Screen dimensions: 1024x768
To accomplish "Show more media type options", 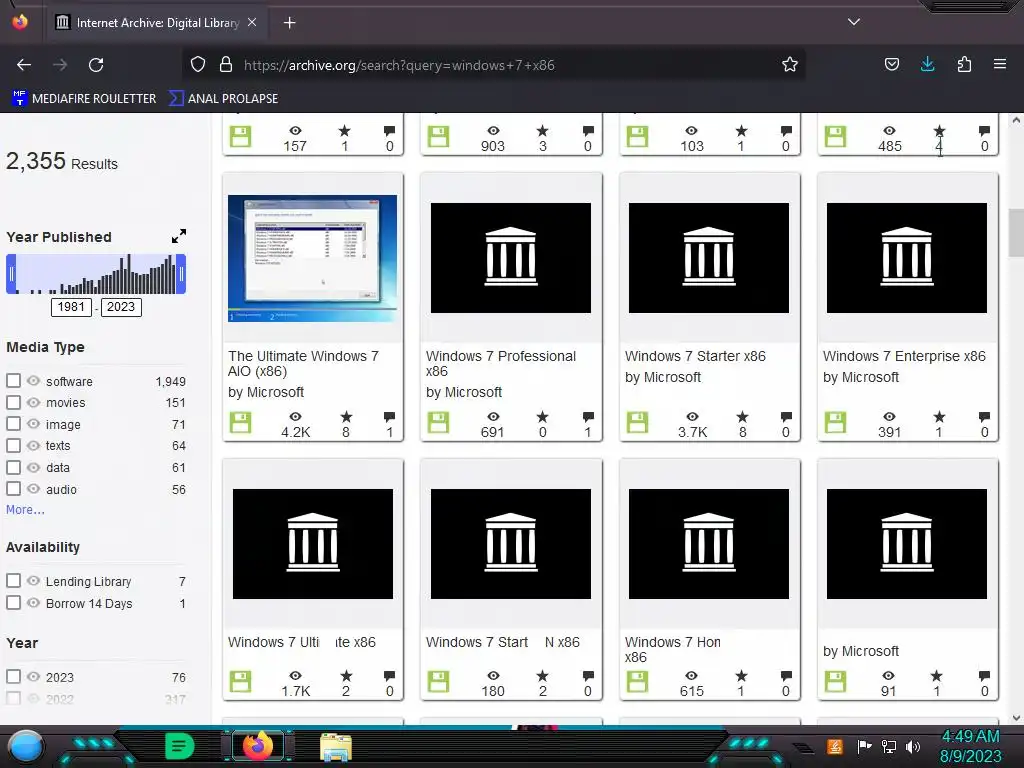I will [x=25, y=509].
